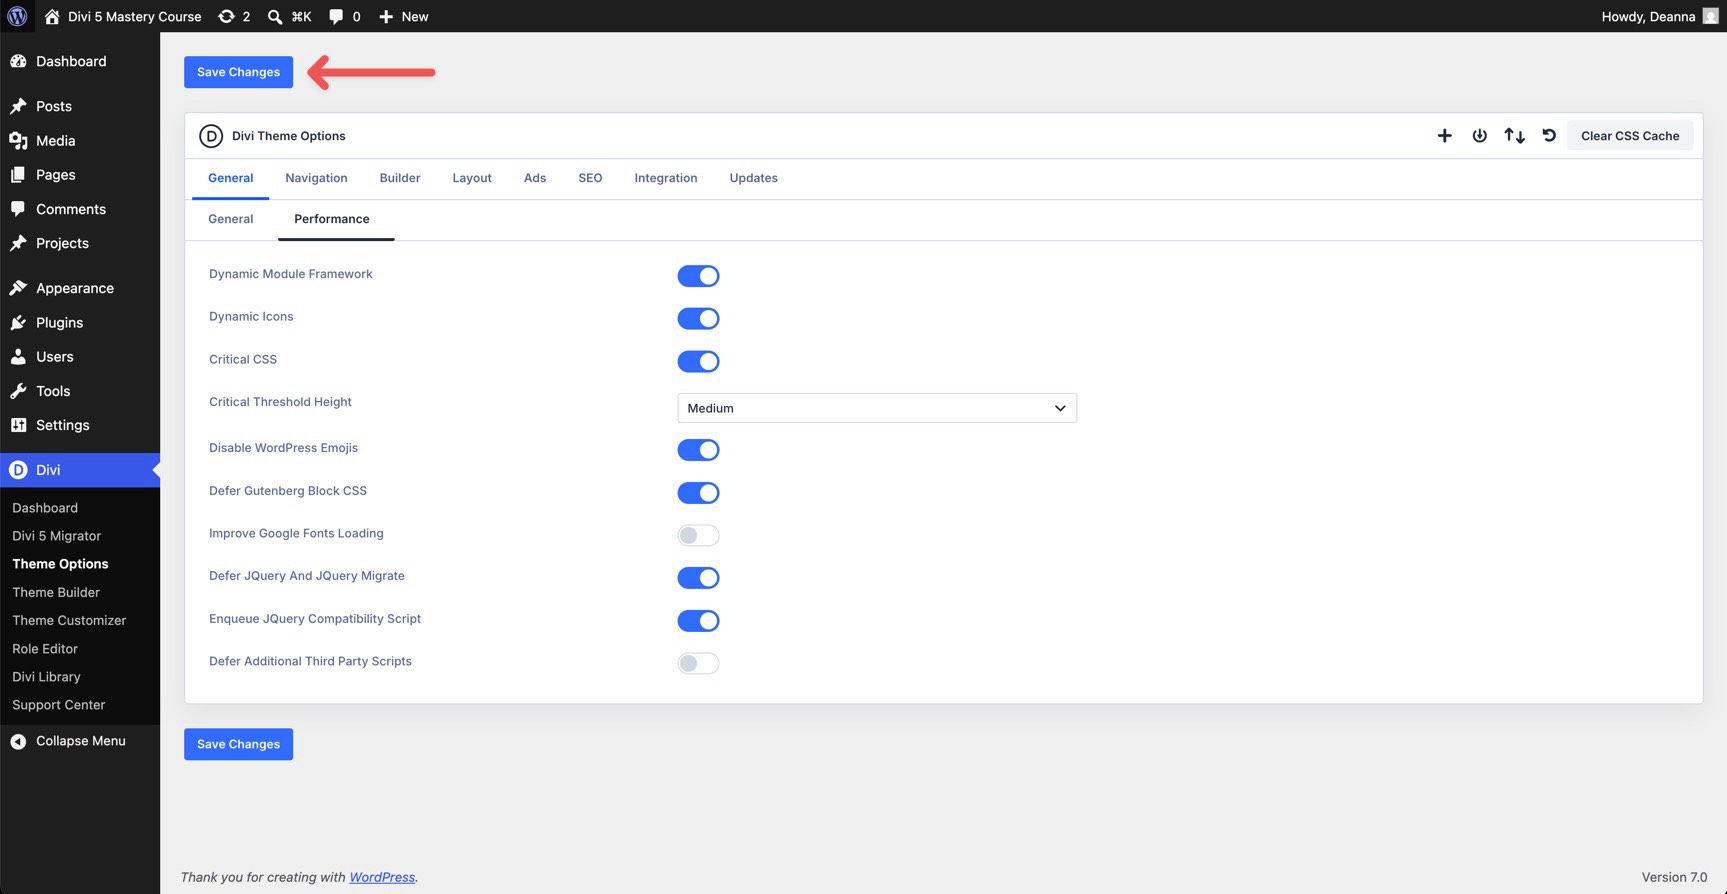1727x894 pixels.
Task: Enable Improve Google Fonts Loading
Action: coord(698,535)
